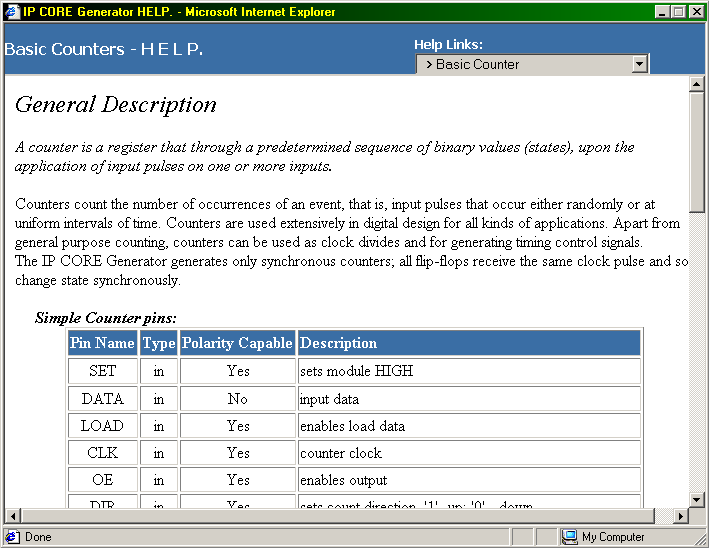
Task: Click the 'in' type cell in OE row
Action: (159, 480)
